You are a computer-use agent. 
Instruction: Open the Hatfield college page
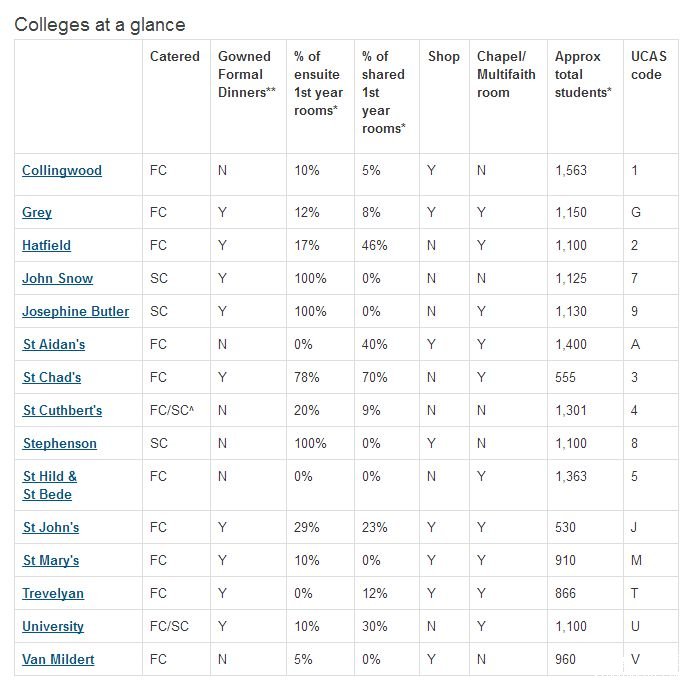point(47,245)
